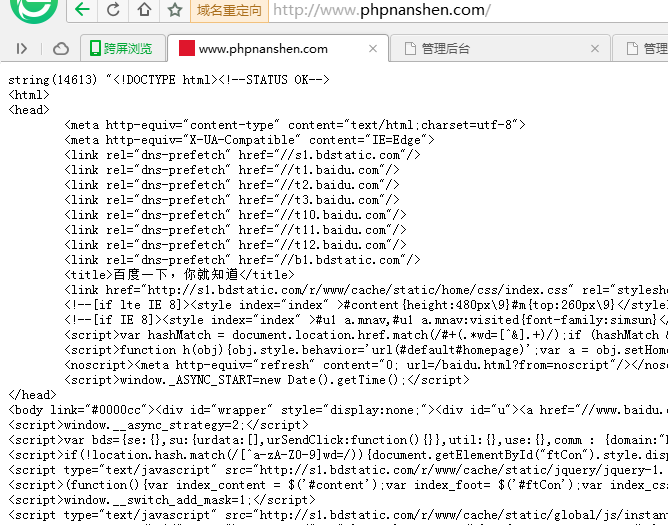Viewport: 668px width, 525px height.
Task: Click the jquery script src line
Action: (x=338, y=470)
